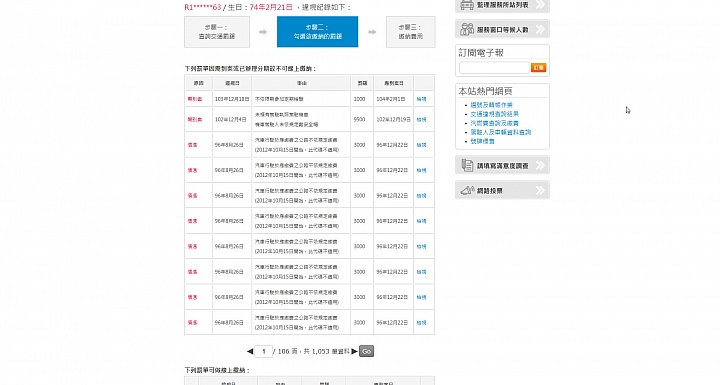The width and height of the screenshot is (720, 385).
Task: Open 交通違規查詢結果 popular page link
Action: [x=494, y=114]
